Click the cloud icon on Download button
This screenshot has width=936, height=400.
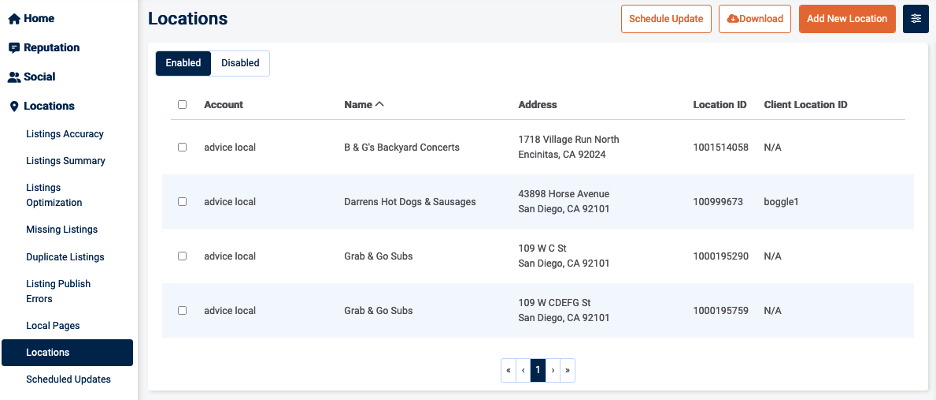(x=733, y=19)
